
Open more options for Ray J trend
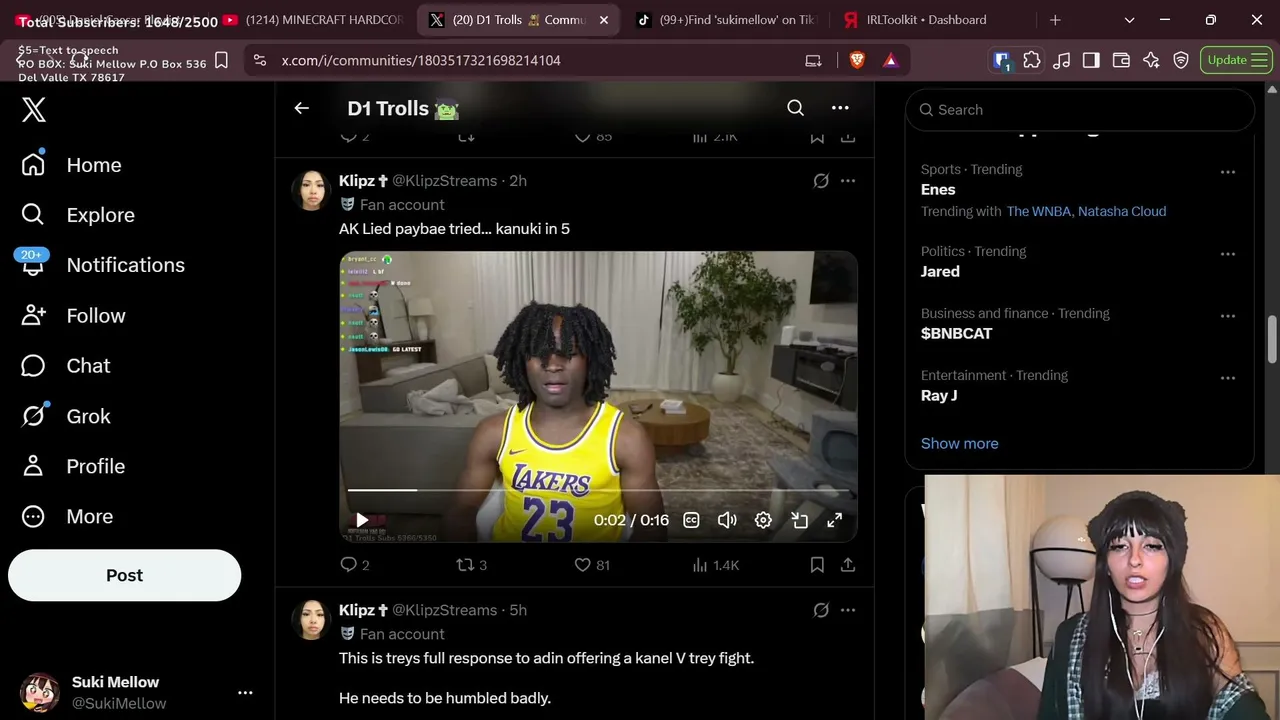(x=1228, y=378)
